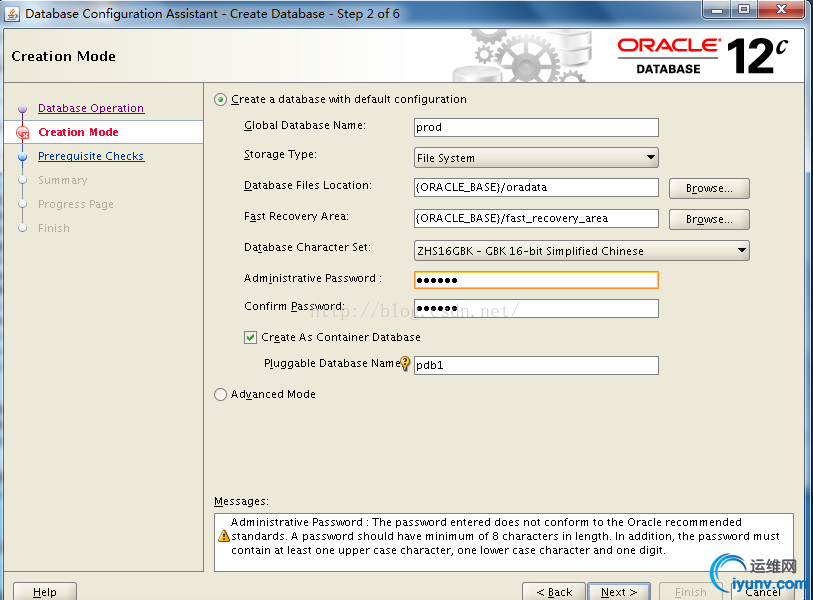The image size is (813, 600).
Task: Focus the Confirm Password field
Action: pos(536,309)
